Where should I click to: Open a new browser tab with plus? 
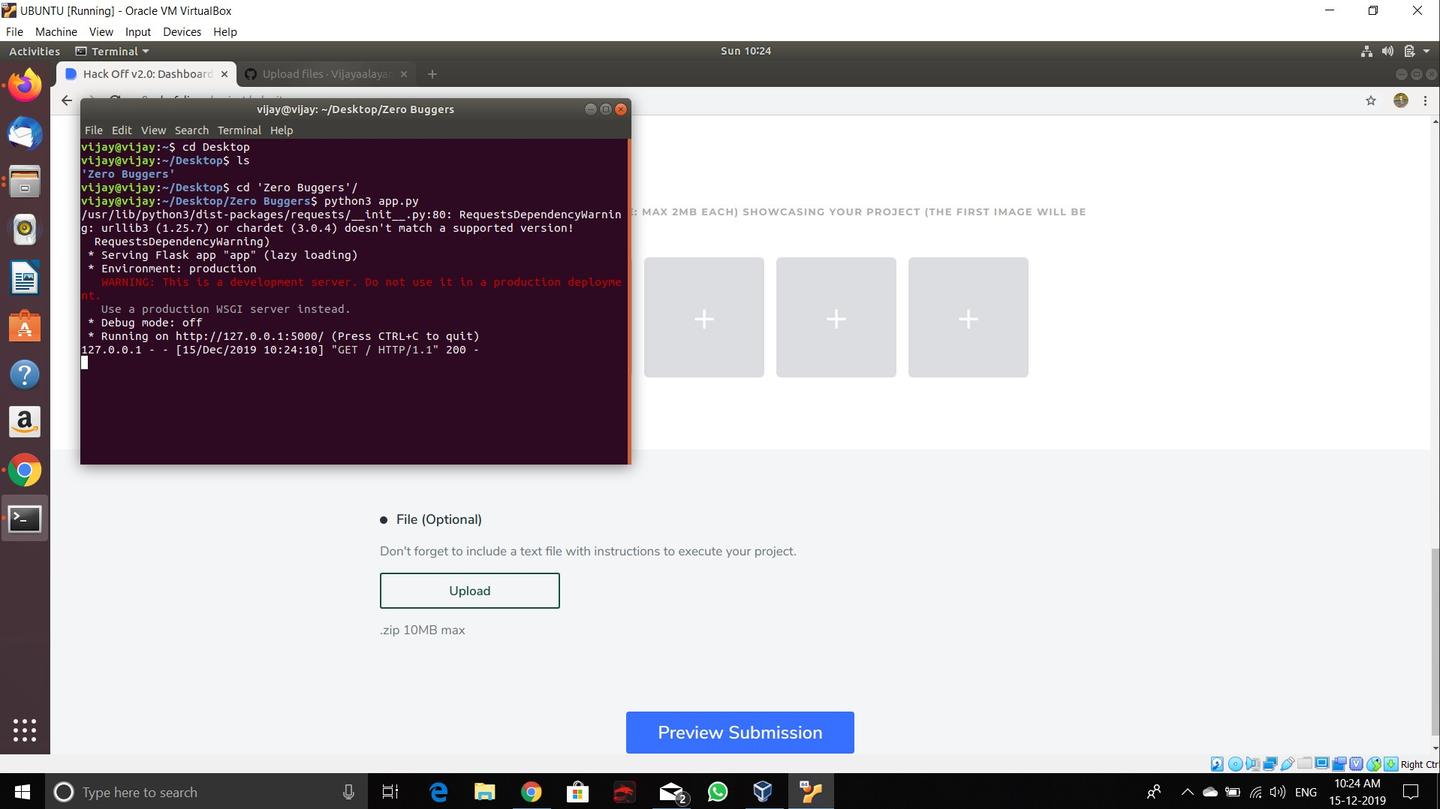[432, 74]
